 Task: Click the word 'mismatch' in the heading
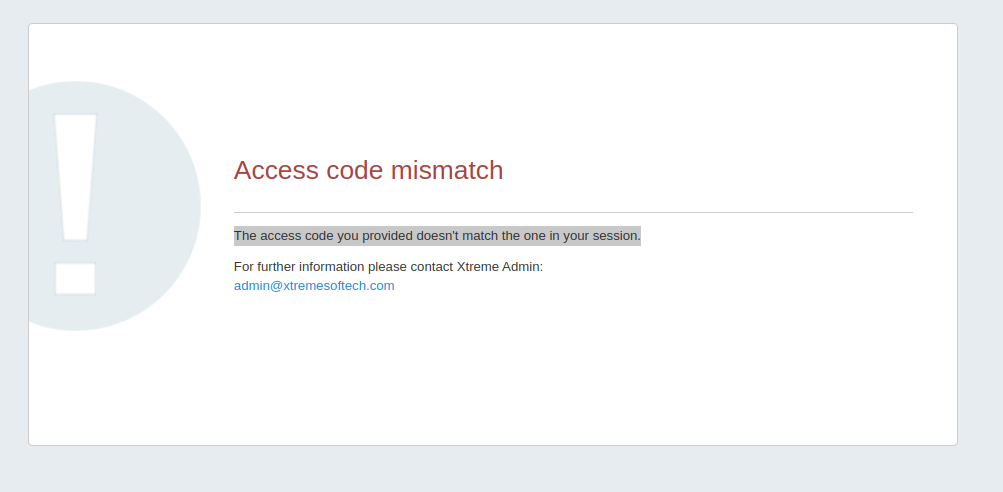point(447,170)
